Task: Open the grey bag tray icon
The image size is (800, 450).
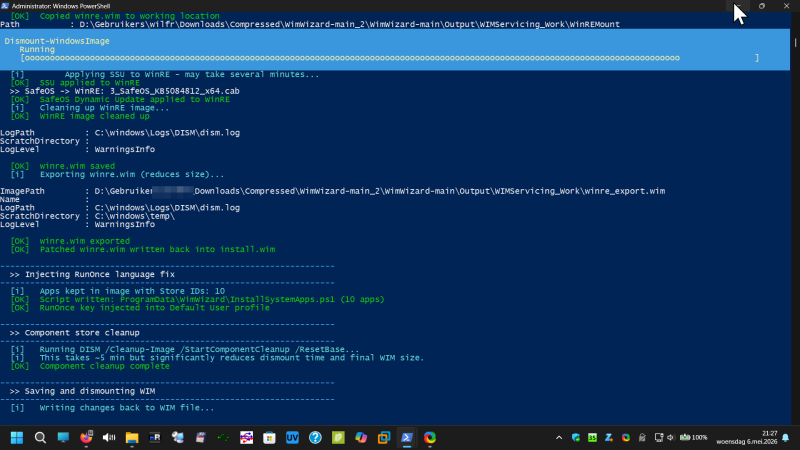Action: pos(642,437)
